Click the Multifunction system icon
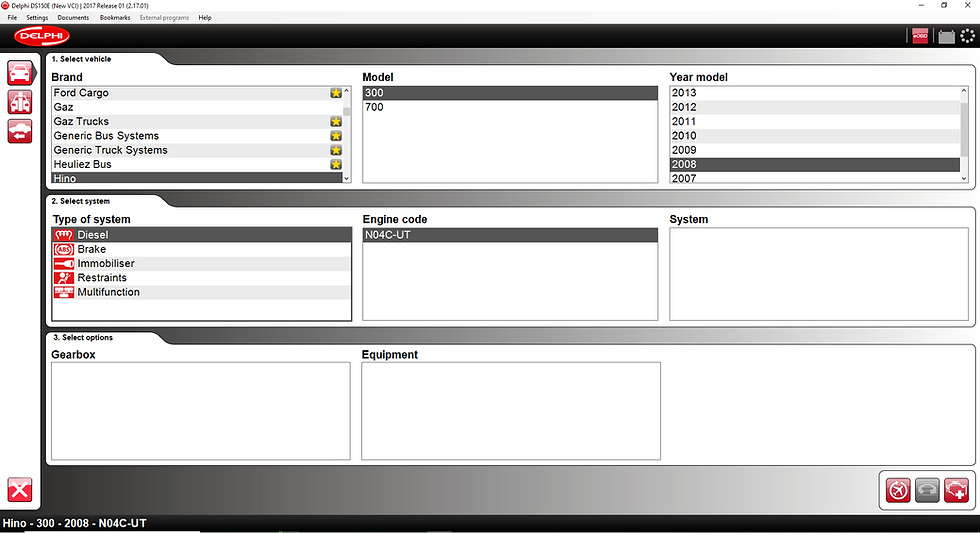980x533 pixels. click(x=64, y=292)
